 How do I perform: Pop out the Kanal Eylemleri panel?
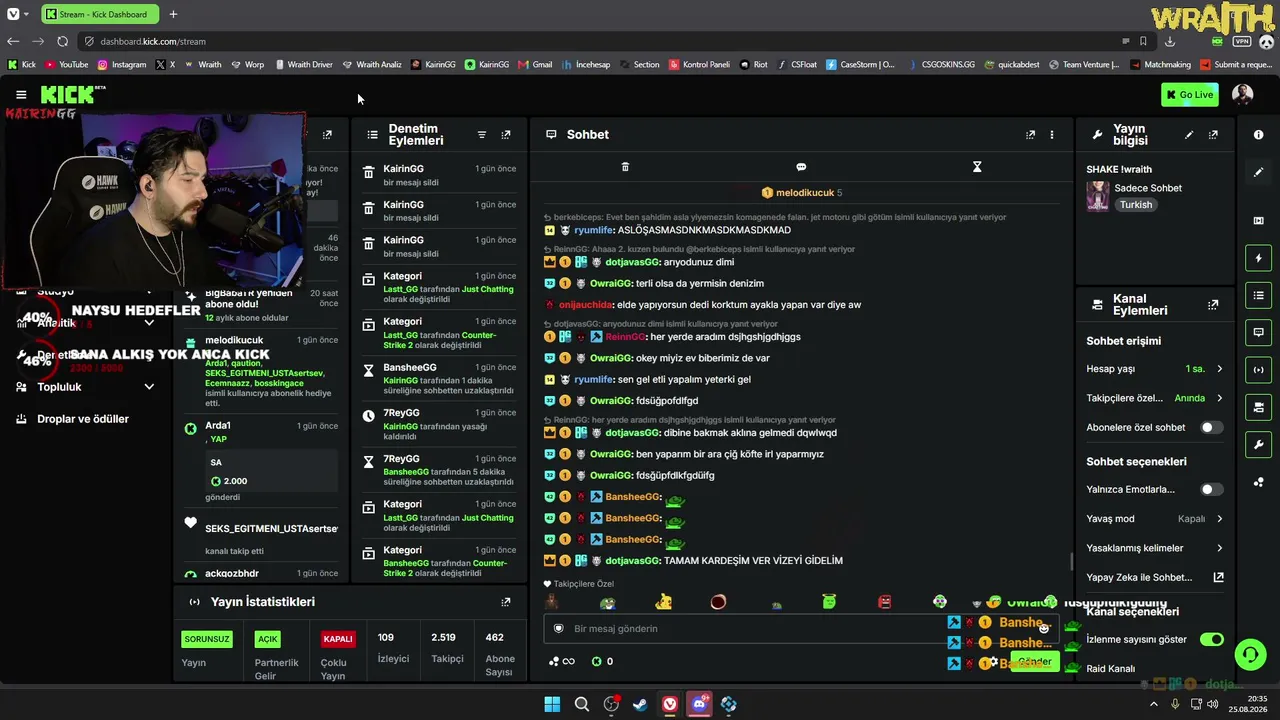click(1213, 305)
